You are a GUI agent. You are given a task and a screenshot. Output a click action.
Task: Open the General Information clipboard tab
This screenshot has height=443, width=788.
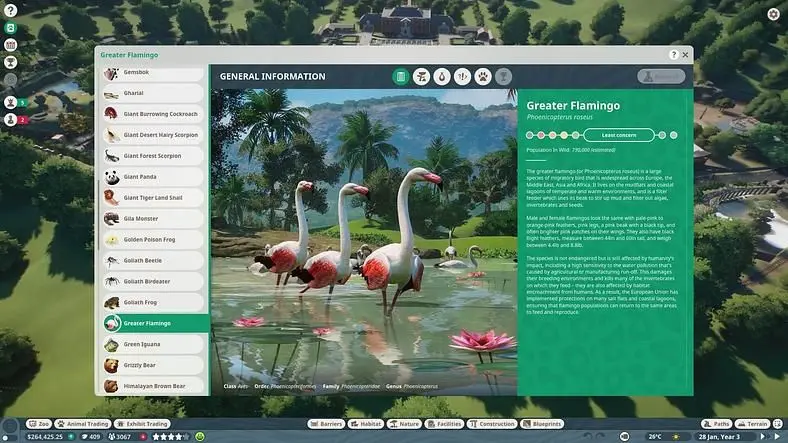click(x=401, y=77)
